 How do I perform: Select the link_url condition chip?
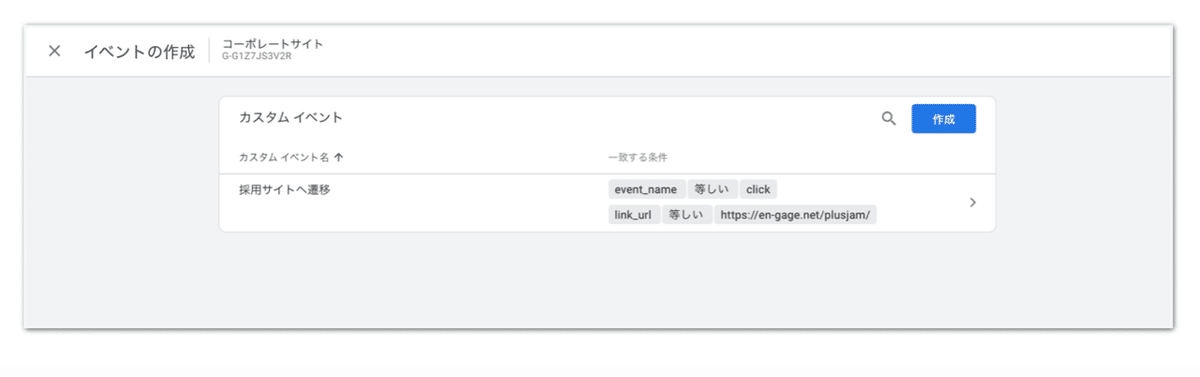tap(633, 215)
